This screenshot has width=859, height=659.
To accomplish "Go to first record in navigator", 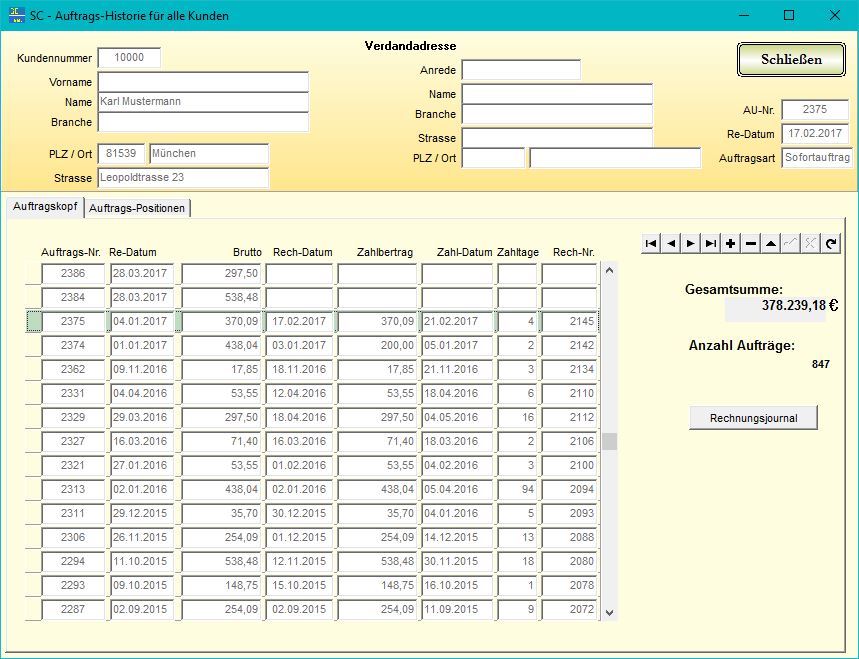I will 651,243.
